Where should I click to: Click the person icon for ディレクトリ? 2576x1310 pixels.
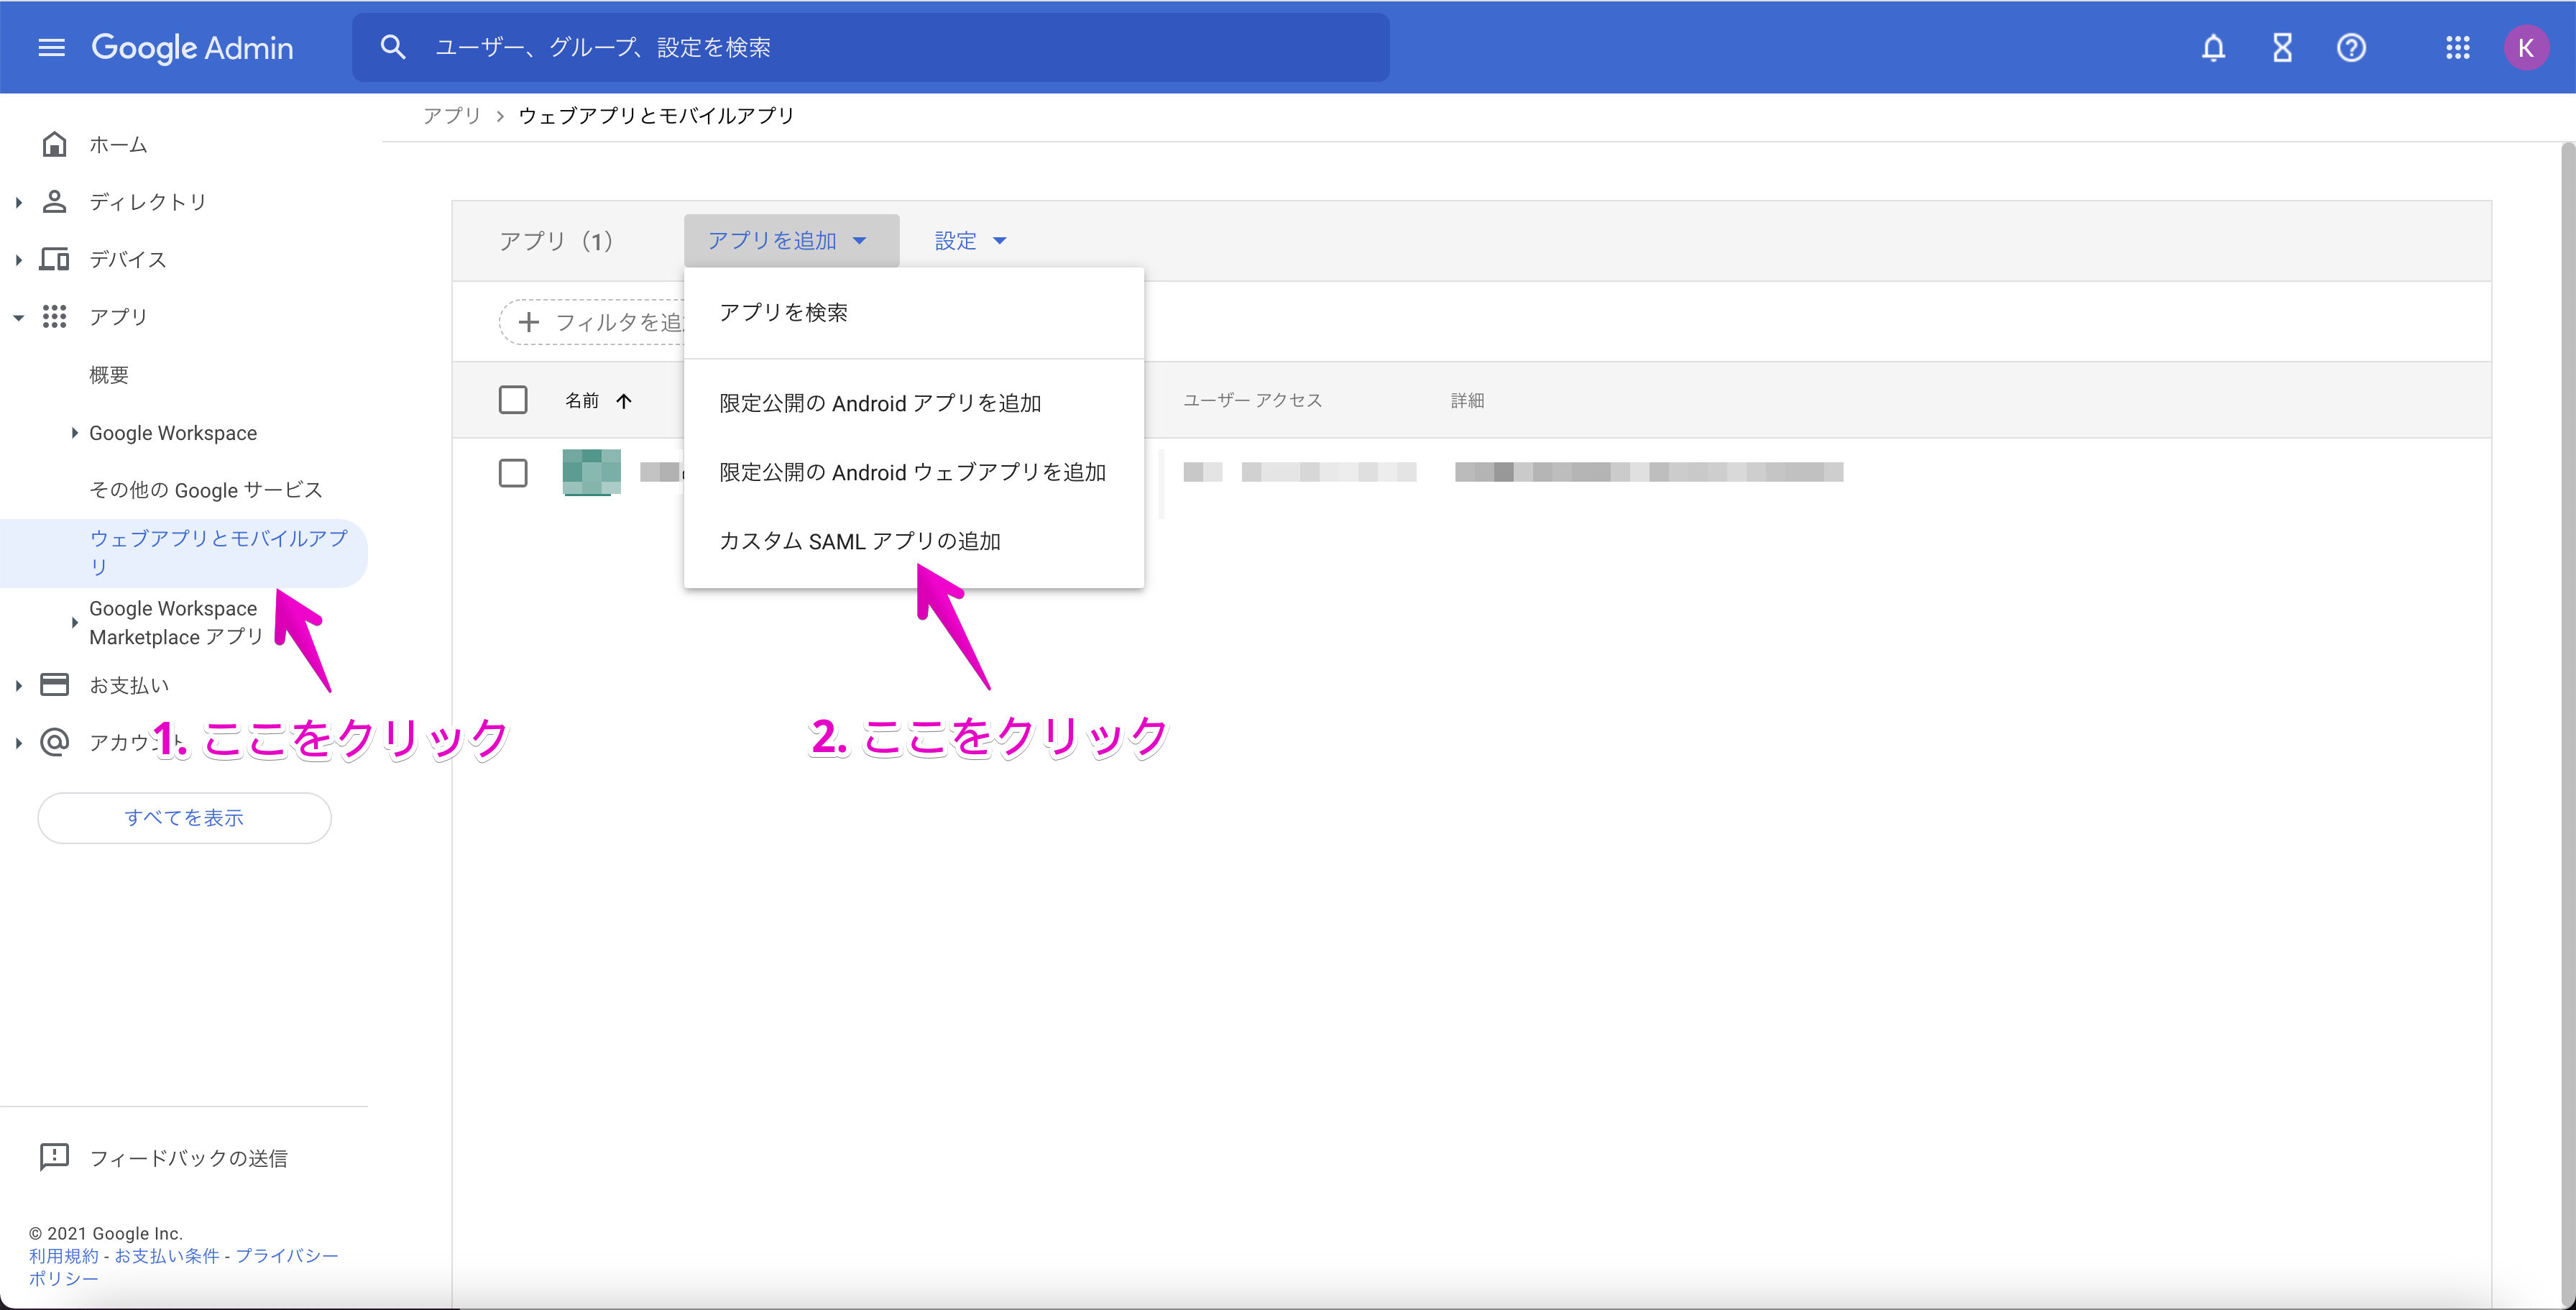tap(54, 202)
